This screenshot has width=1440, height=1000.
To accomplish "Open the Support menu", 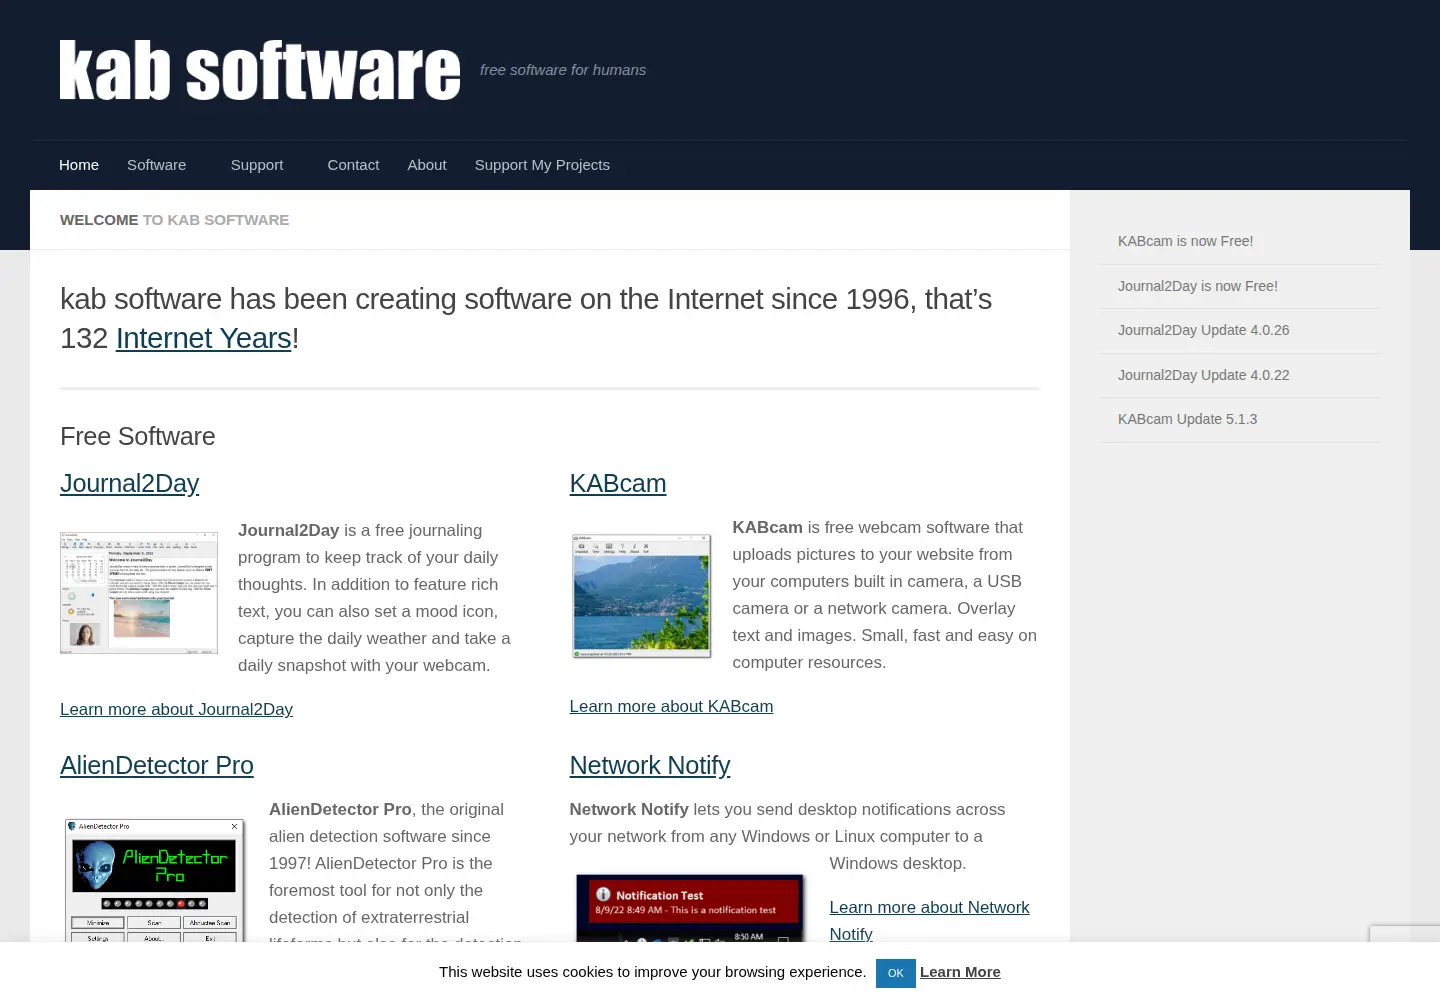I will [257, 165].
